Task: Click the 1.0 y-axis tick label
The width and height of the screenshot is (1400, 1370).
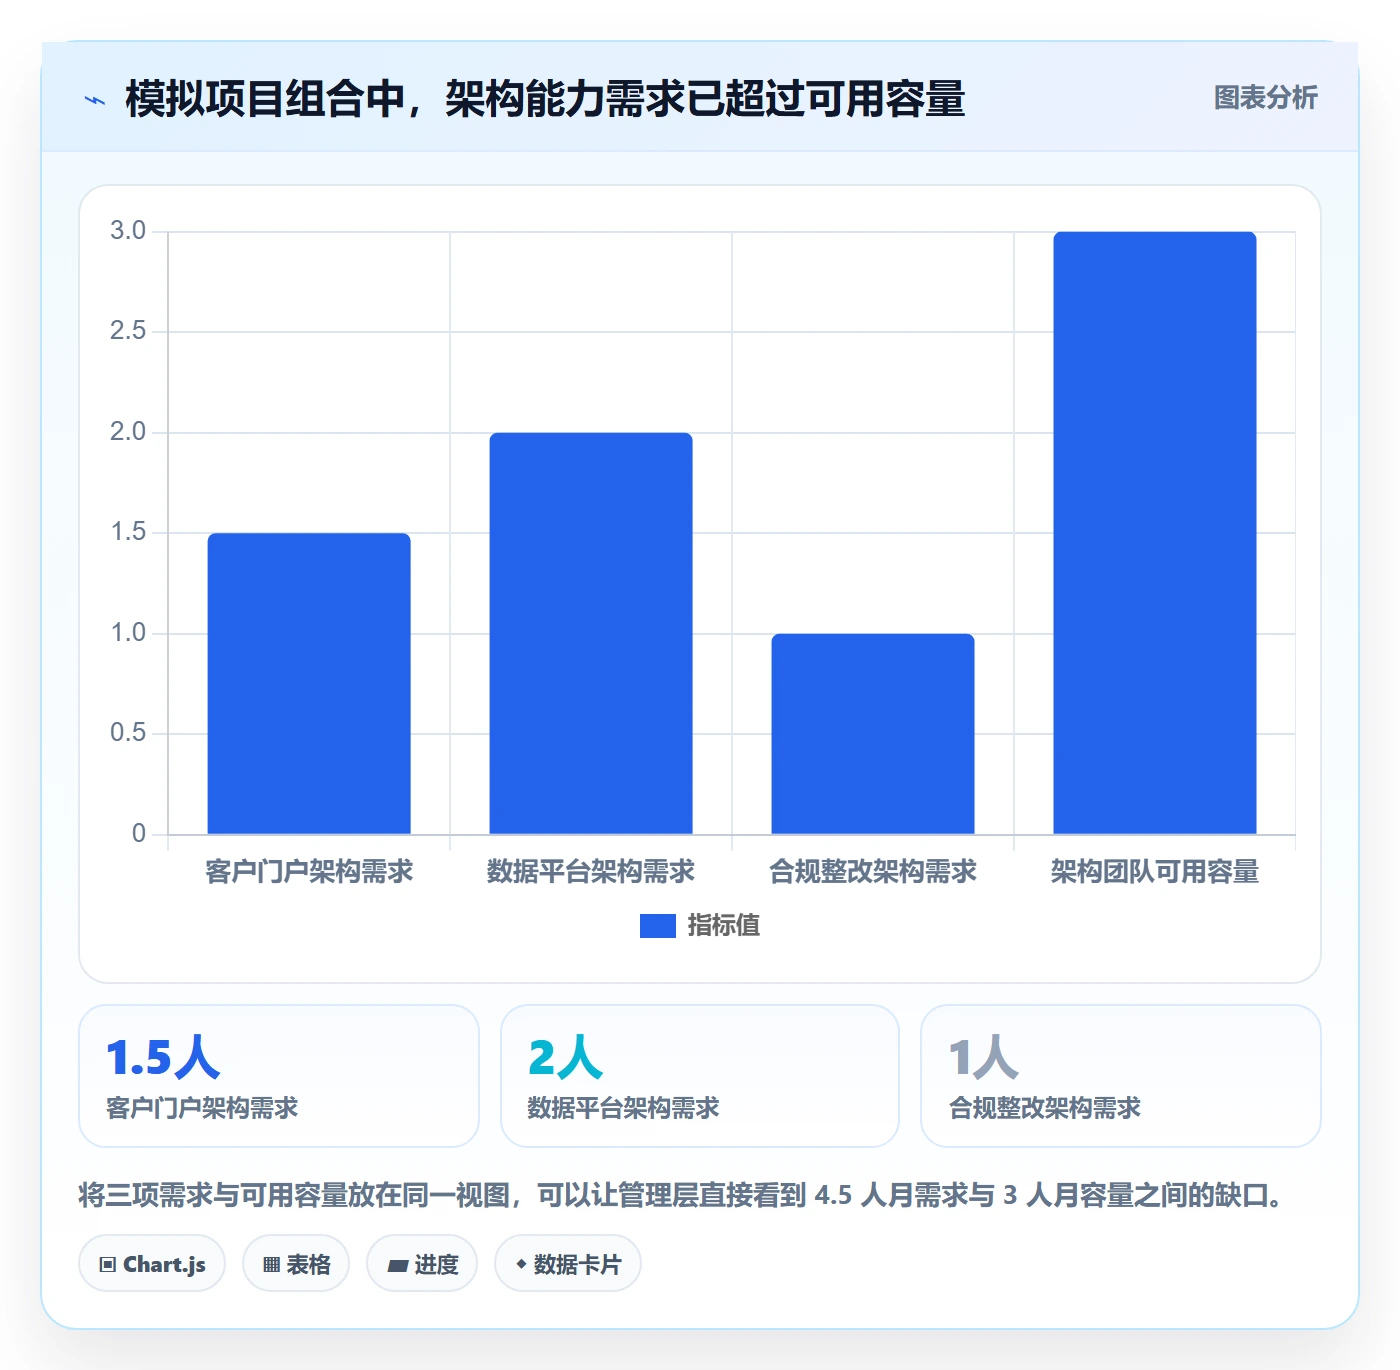Action: pos(128,633)
